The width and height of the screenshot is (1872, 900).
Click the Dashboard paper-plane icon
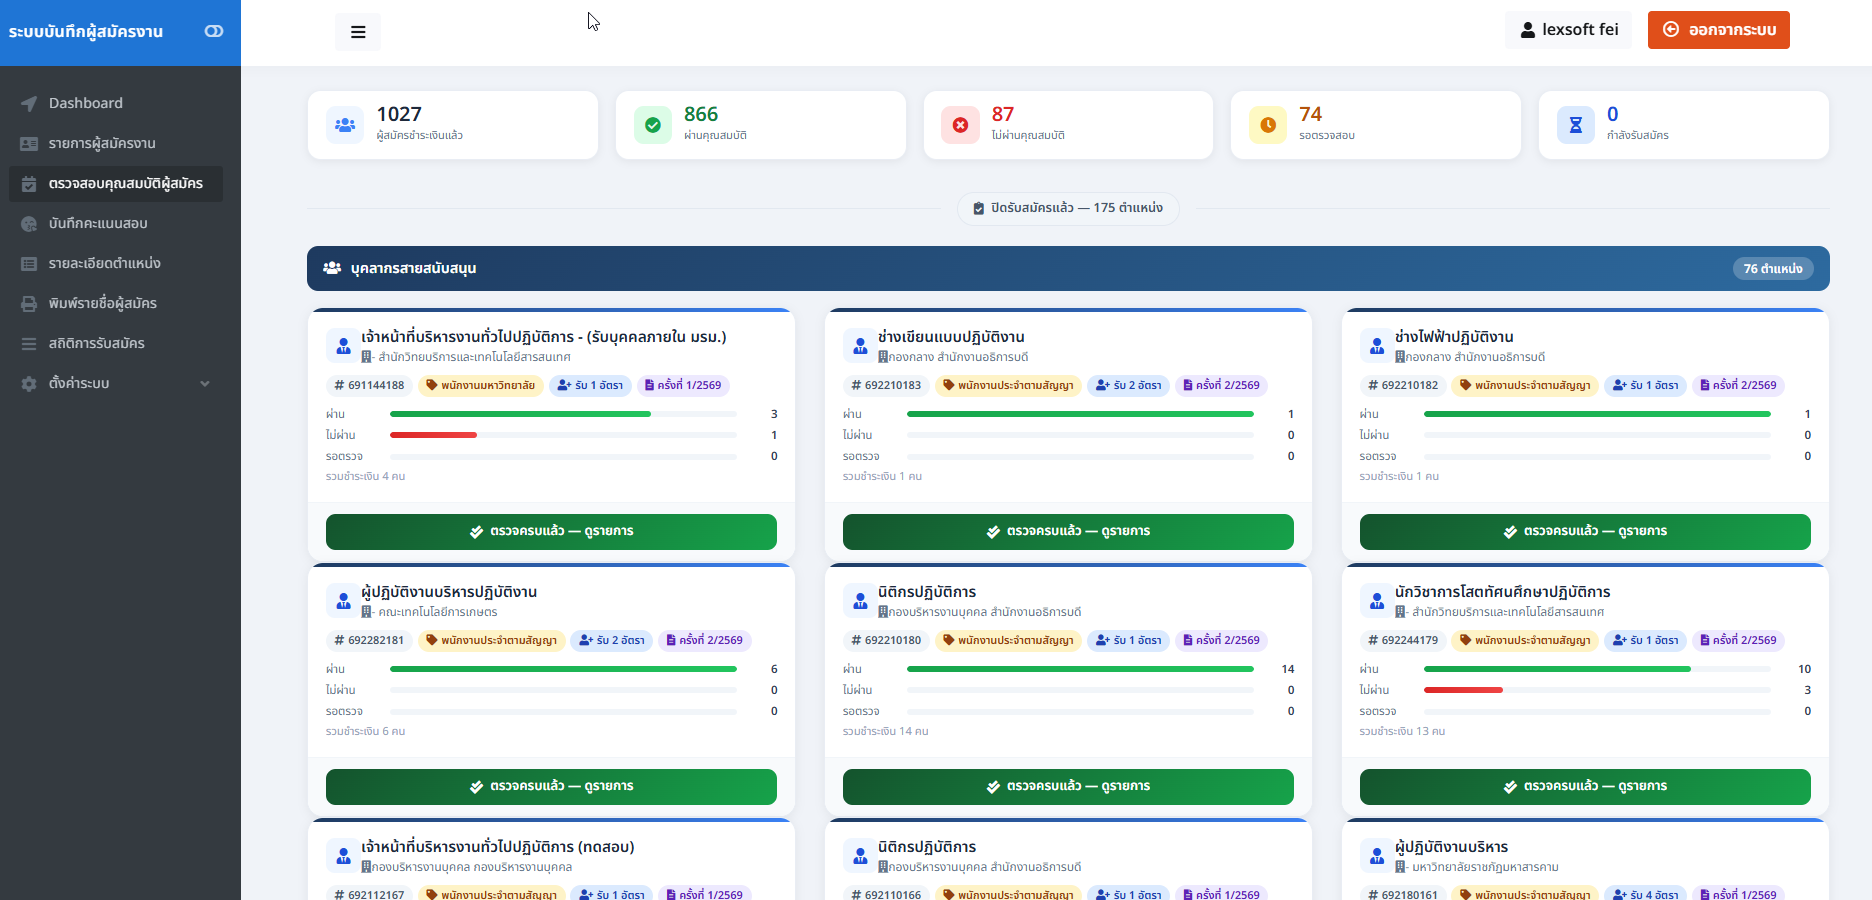pos(29,103)
